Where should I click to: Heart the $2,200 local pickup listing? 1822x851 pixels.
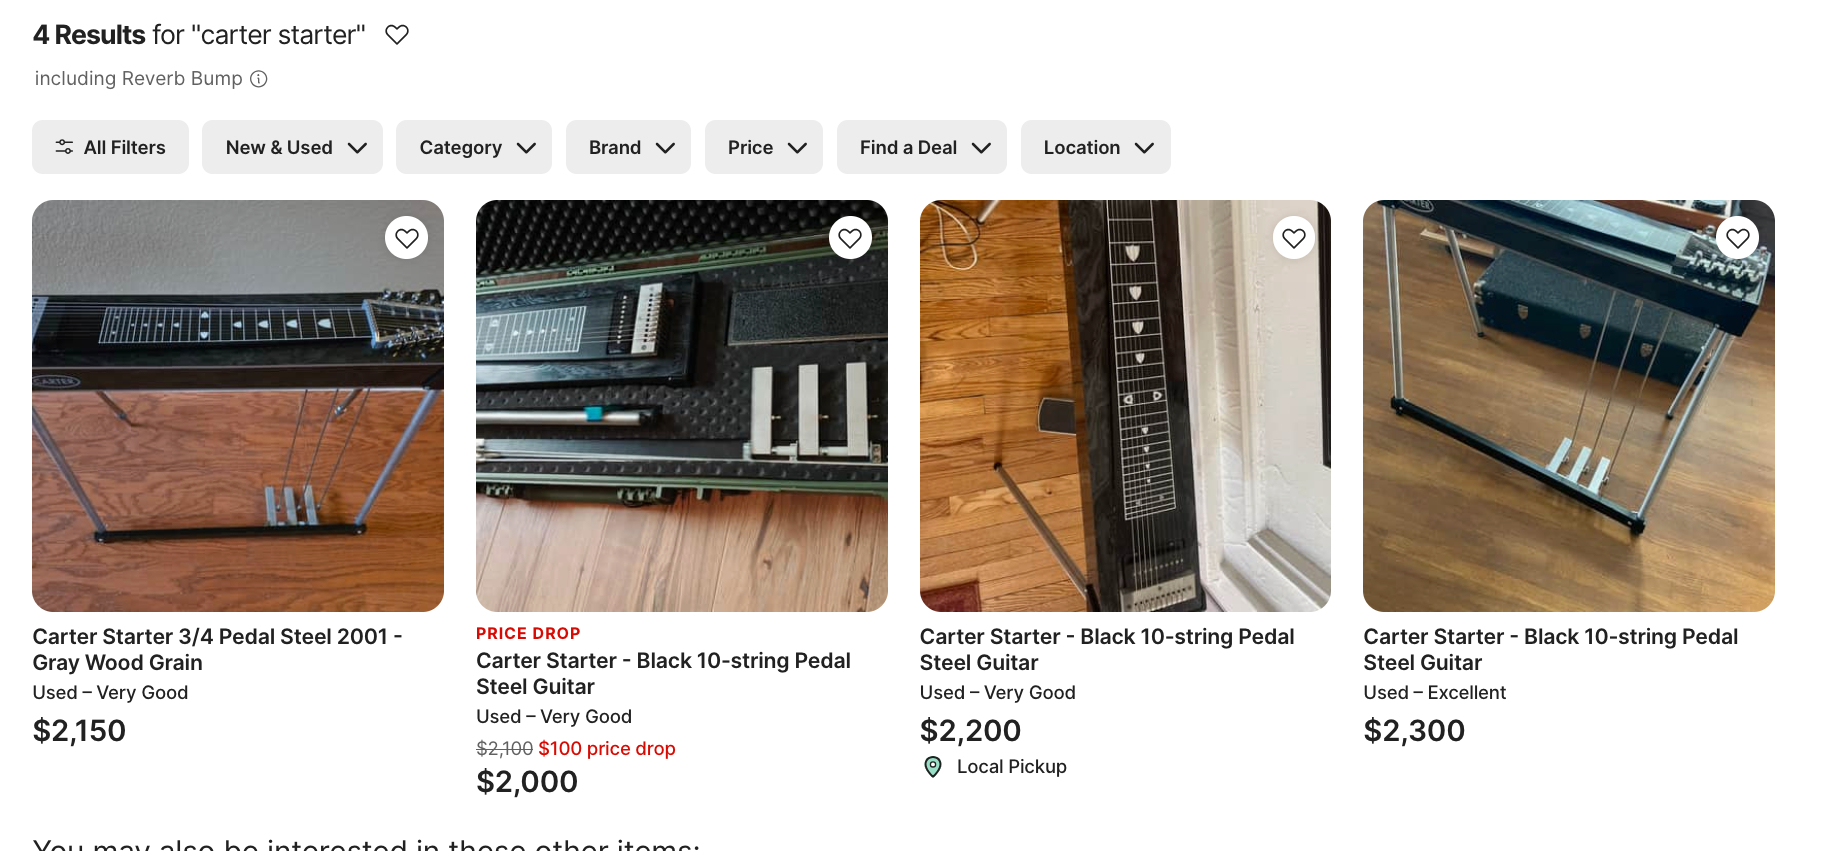coord(1293,238)
